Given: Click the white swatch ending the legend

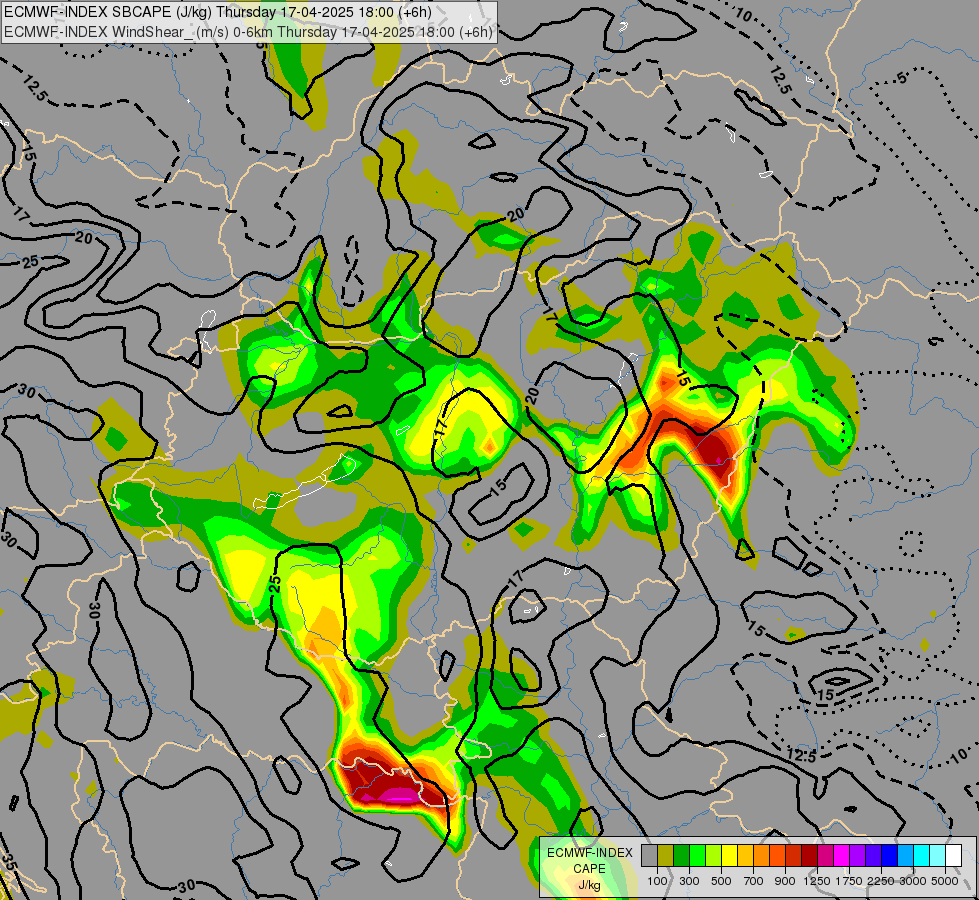Looking at the screenshot, I should [x=954, y=856].
